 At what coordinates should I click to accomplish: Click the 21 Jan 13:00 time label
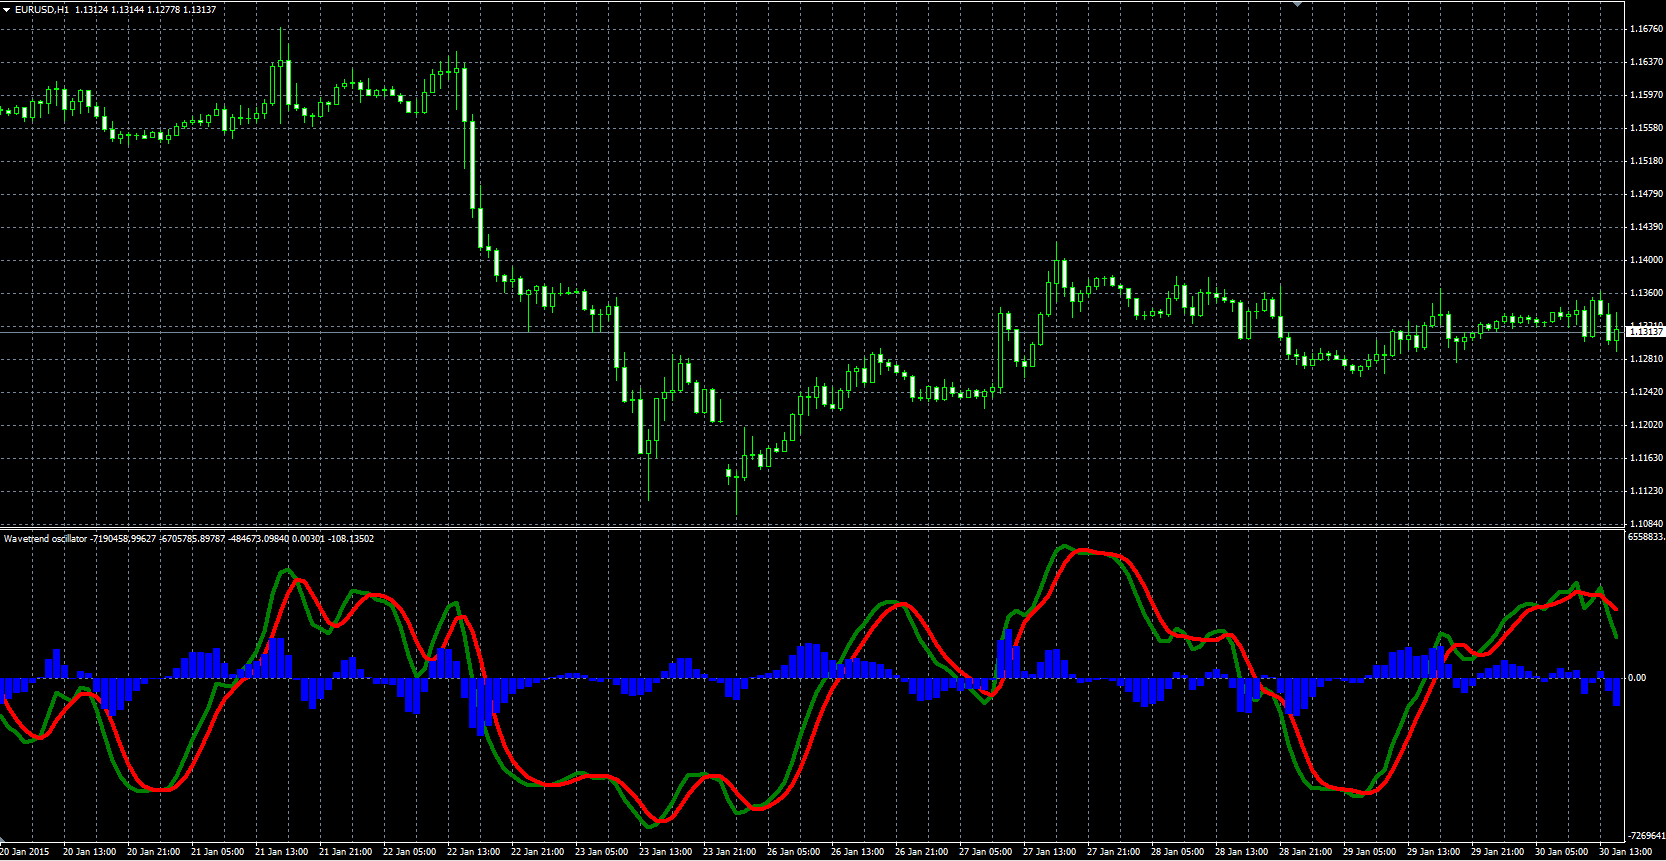point(281,852)
